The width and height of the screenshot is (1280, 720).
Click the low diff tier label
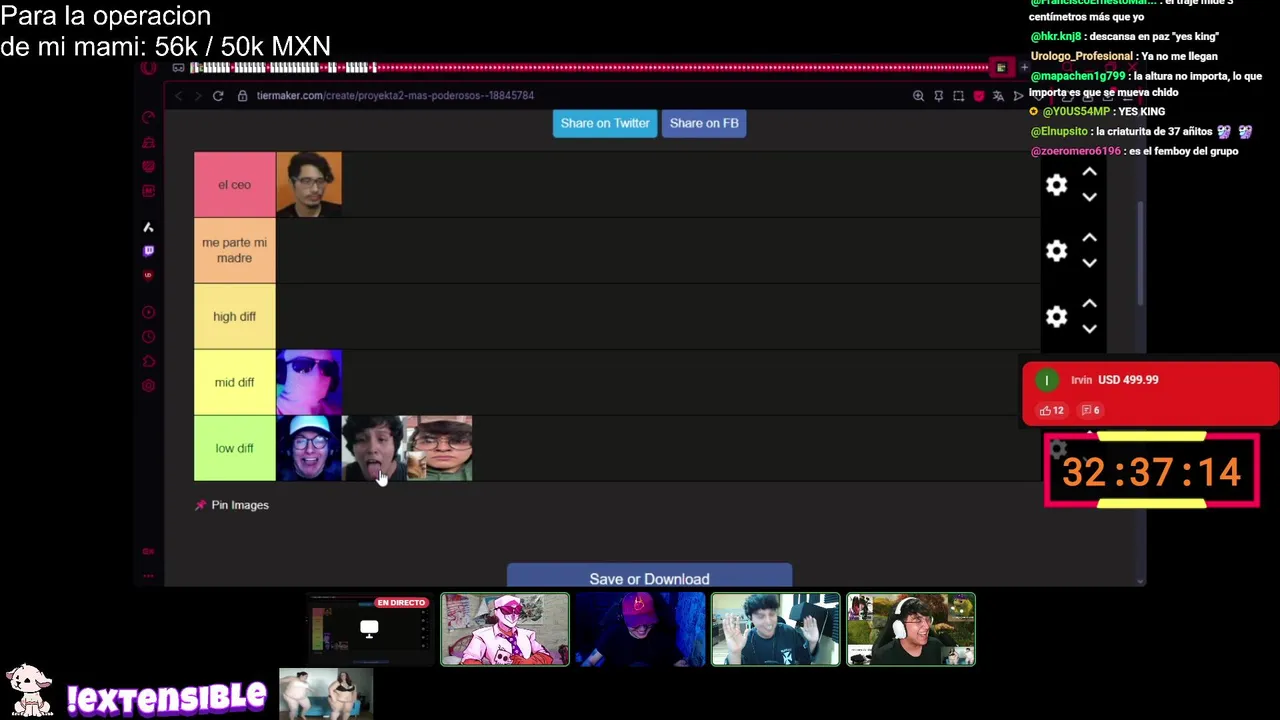click(234, 448)
